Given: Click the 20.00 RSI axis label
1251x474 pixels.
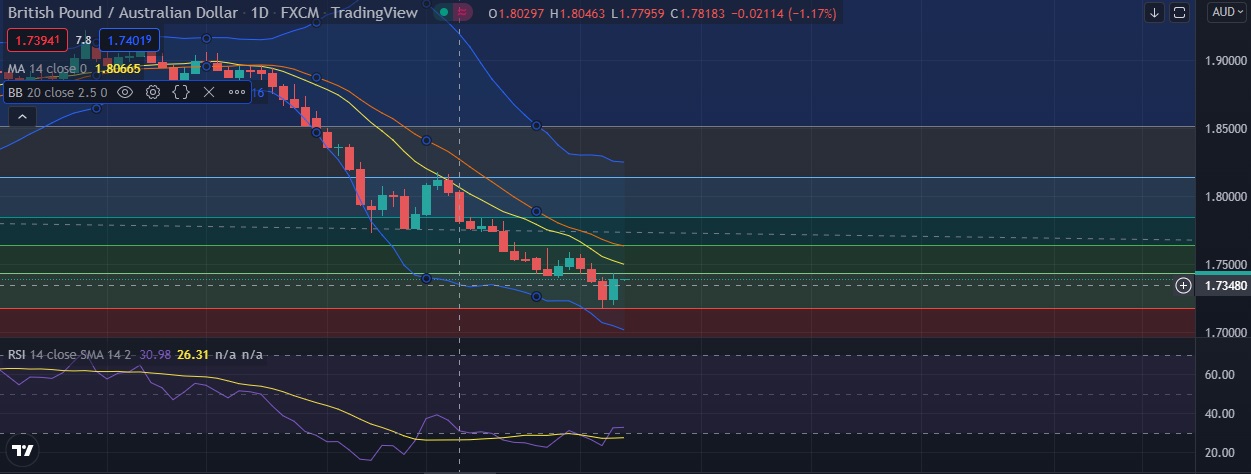Looking at the screenshot, I should coord(1219,453).
